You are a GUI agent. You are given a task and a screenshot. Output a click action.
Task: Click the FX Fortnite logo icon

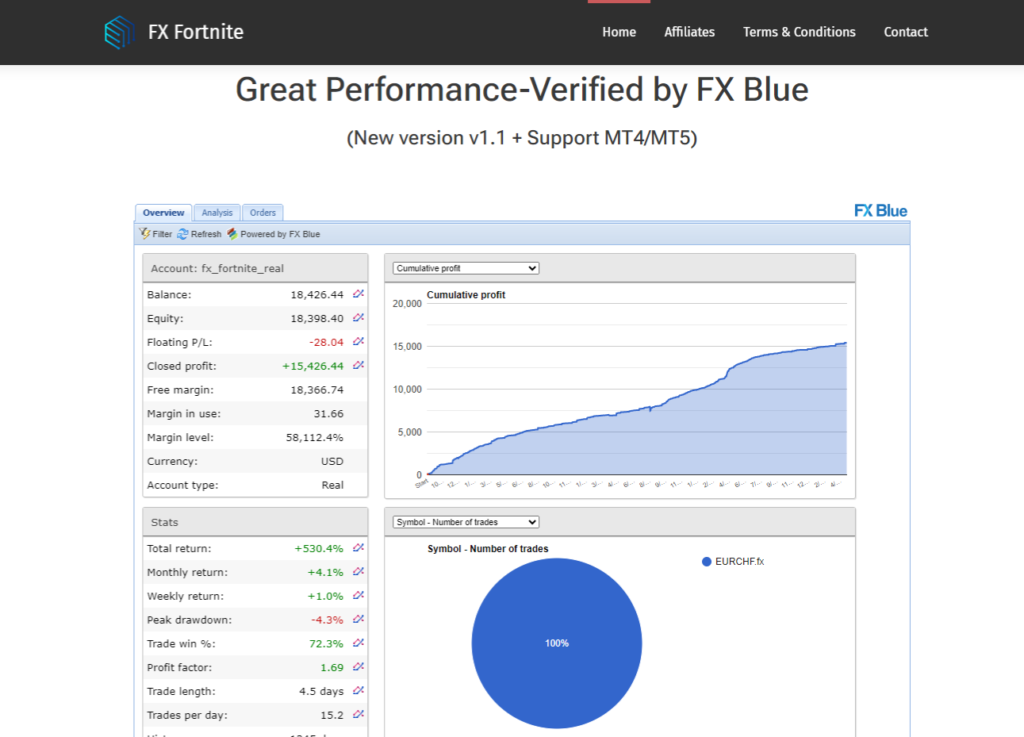point(120,32)
